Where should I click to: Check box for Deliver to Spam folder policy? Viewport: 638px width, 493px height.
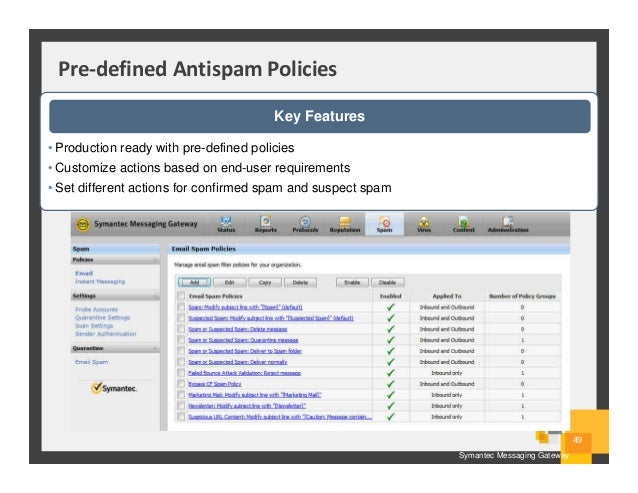181,351
